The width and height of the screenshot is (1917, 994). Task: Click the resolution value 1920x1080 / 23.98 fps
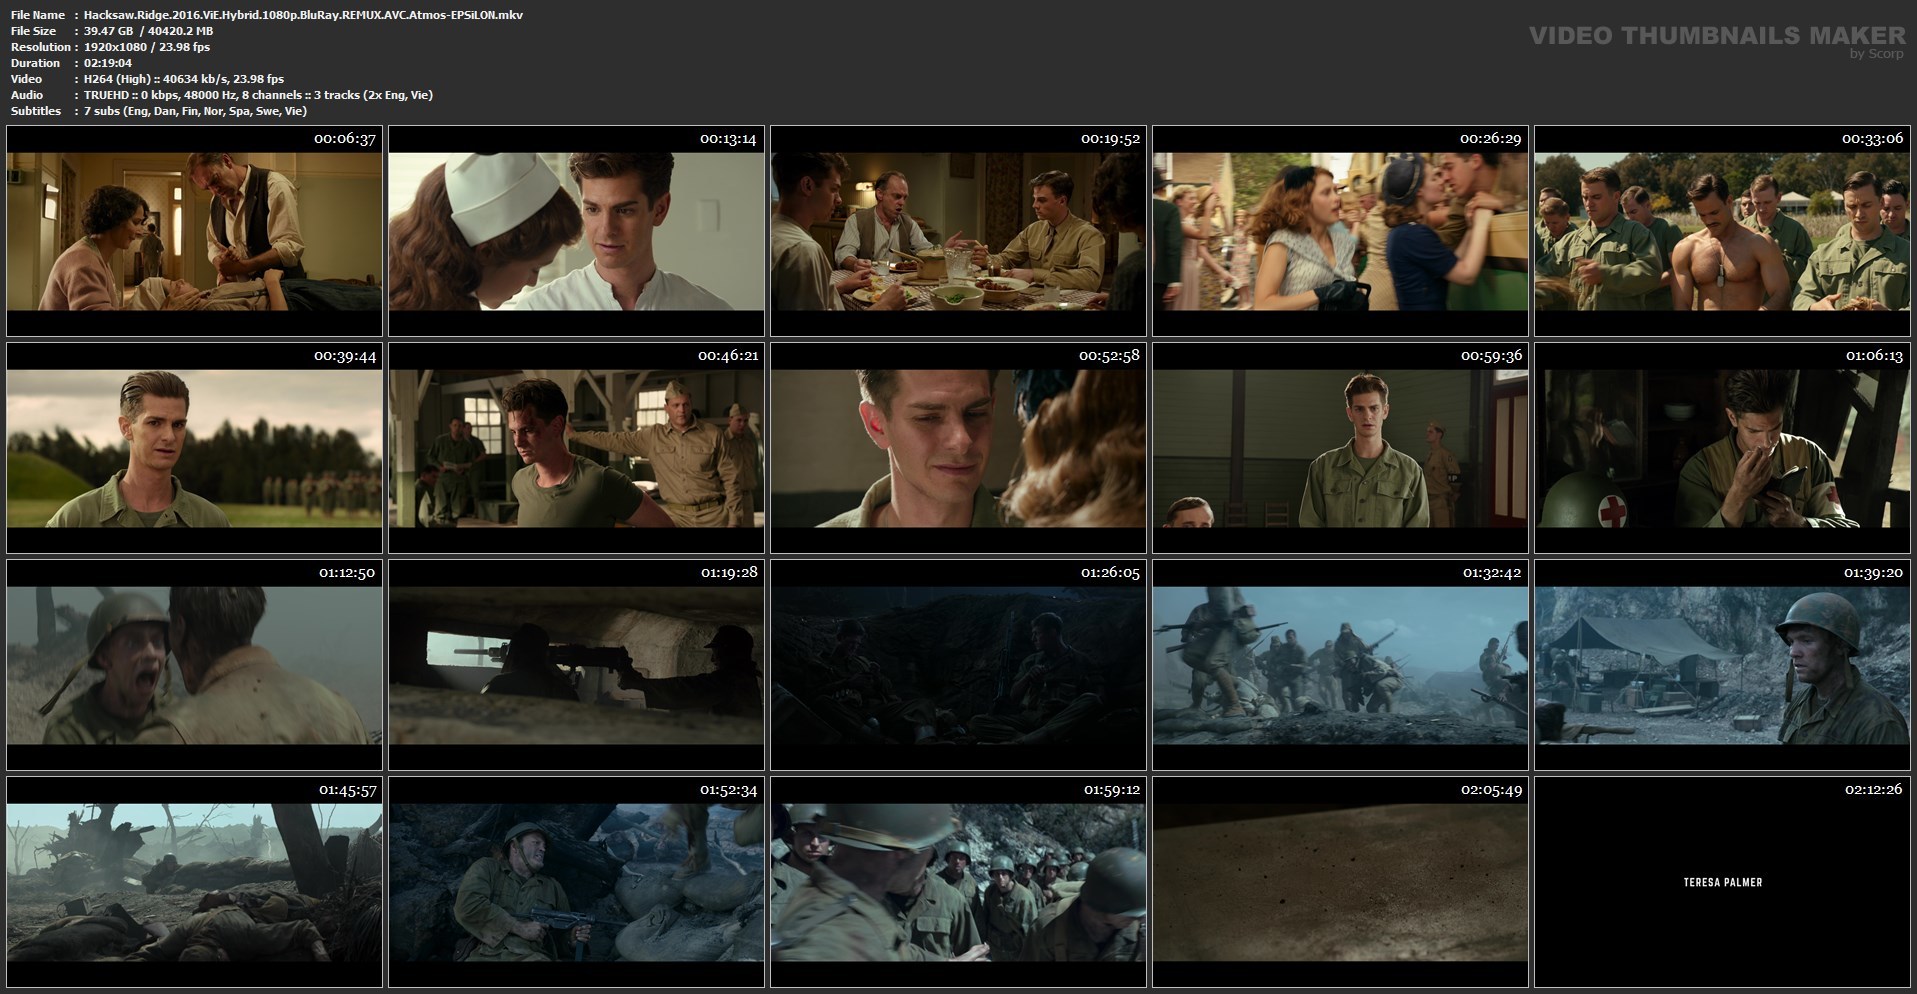pos(147,47)
